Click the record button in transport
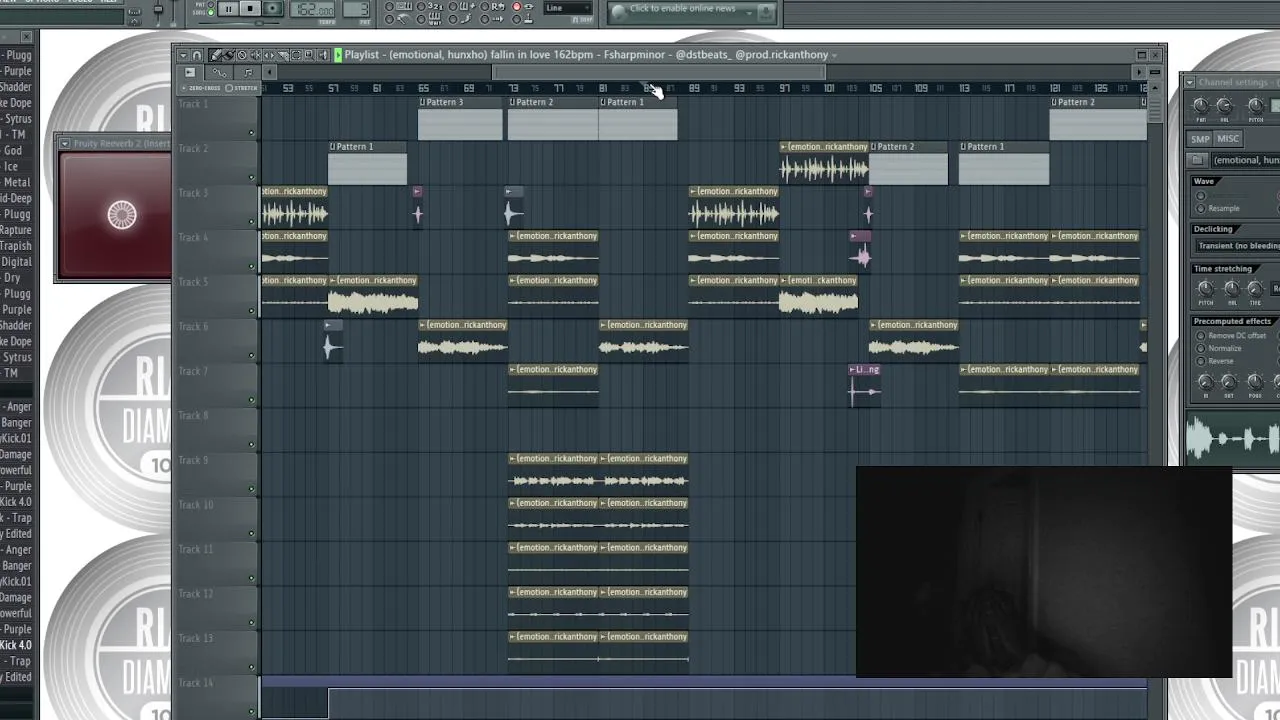1280x720 pixels. click(273, 9)
